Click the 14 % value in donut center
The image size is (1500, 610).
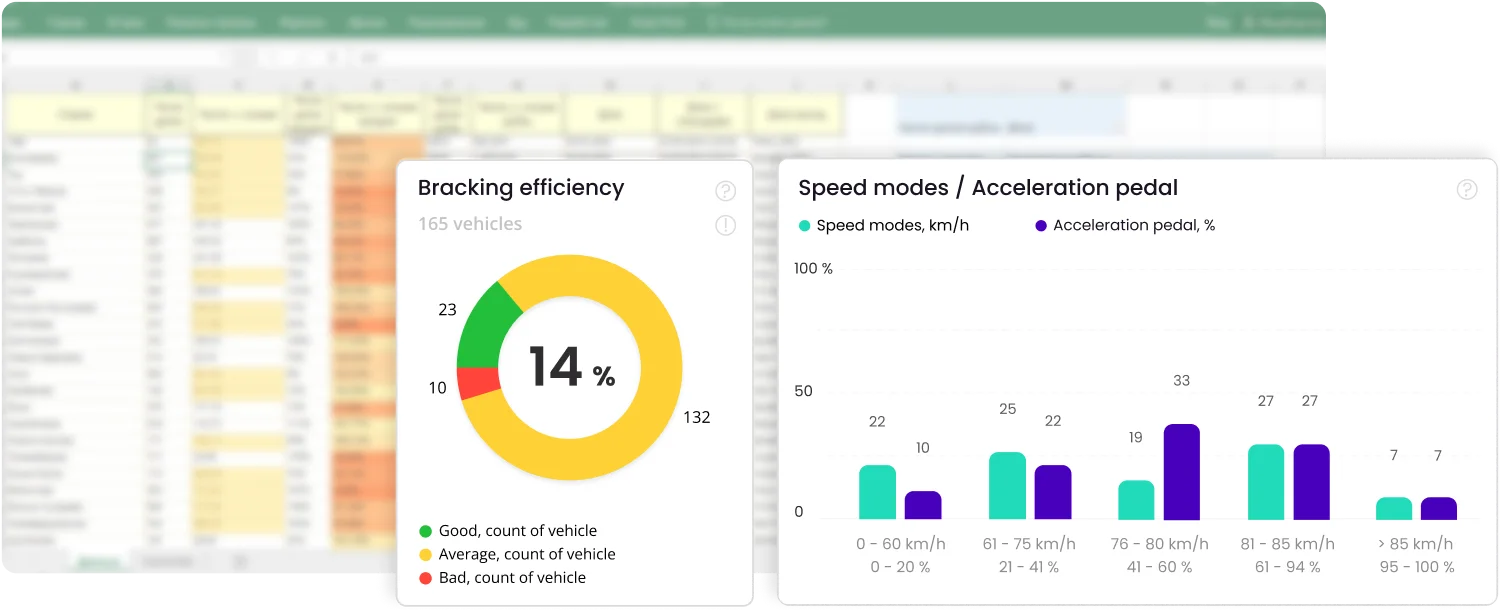pos(570,367)
